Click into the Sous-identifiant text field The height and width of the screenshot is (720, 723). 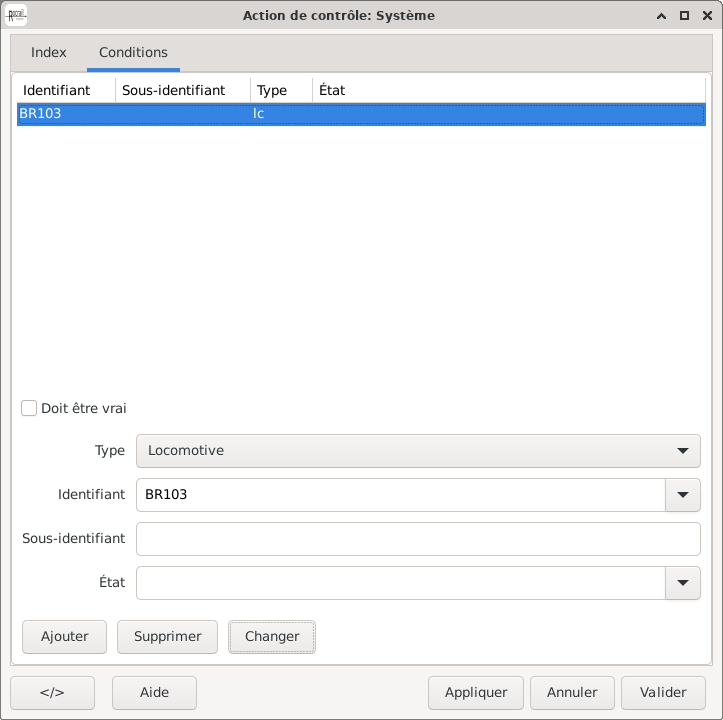click(x=417, y=539)
